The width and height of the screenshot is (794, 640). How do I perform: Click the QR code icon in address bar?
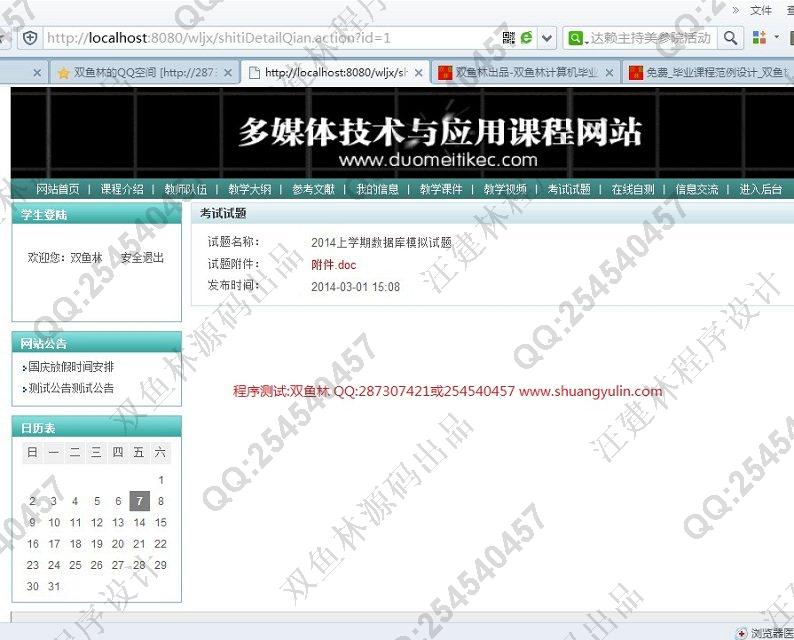point(509,38)
